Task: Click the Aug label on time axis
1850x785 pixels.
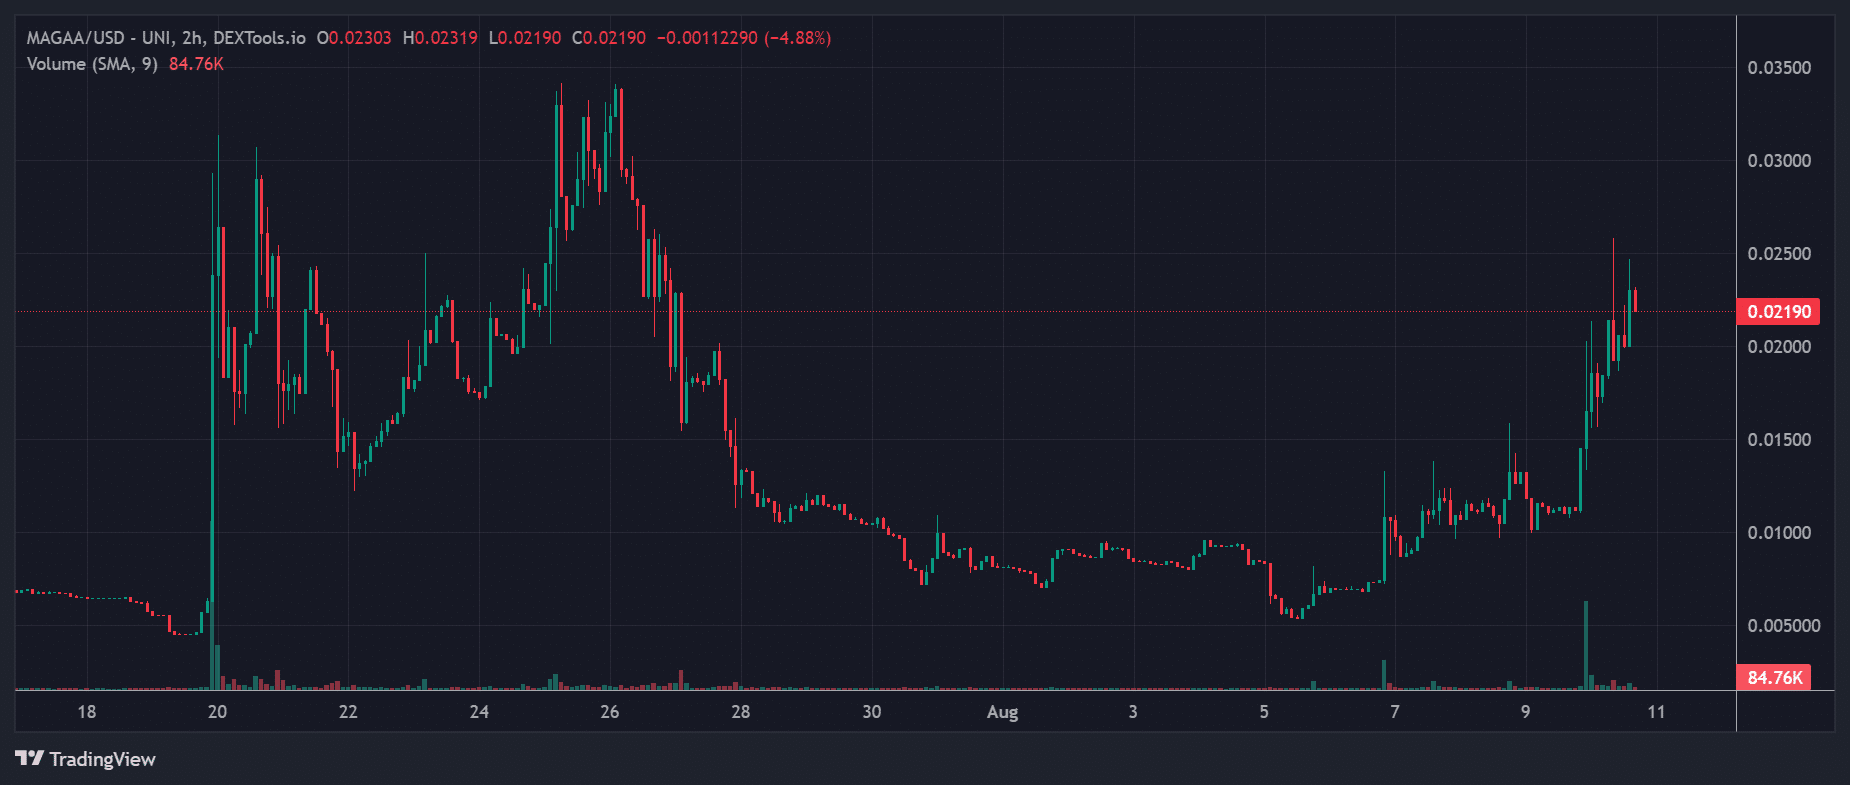Action: point(1002,712)
